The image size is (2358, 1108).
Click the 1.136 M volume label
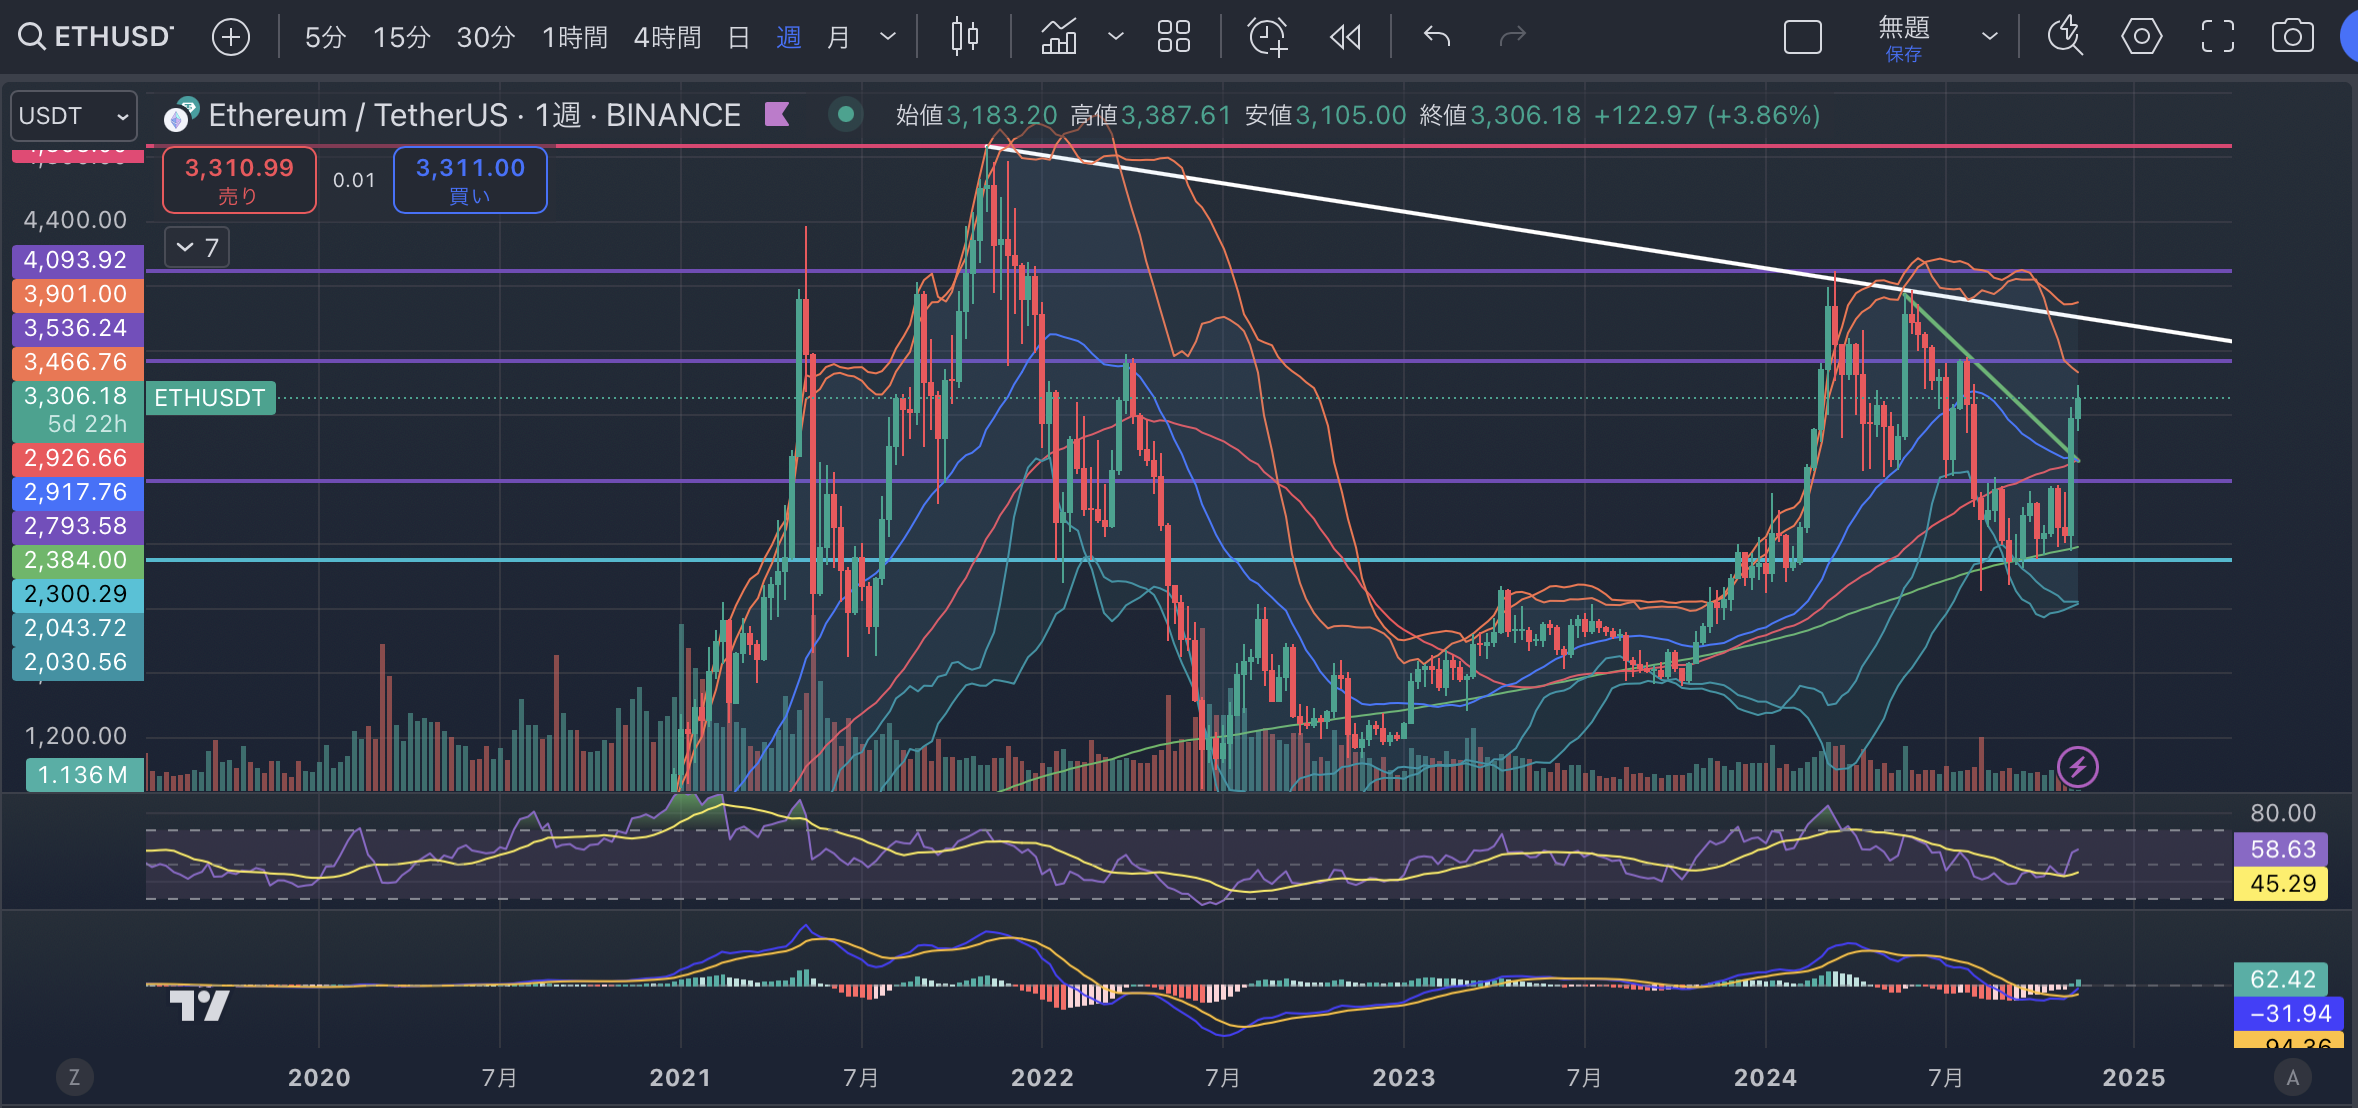[83, 775]
